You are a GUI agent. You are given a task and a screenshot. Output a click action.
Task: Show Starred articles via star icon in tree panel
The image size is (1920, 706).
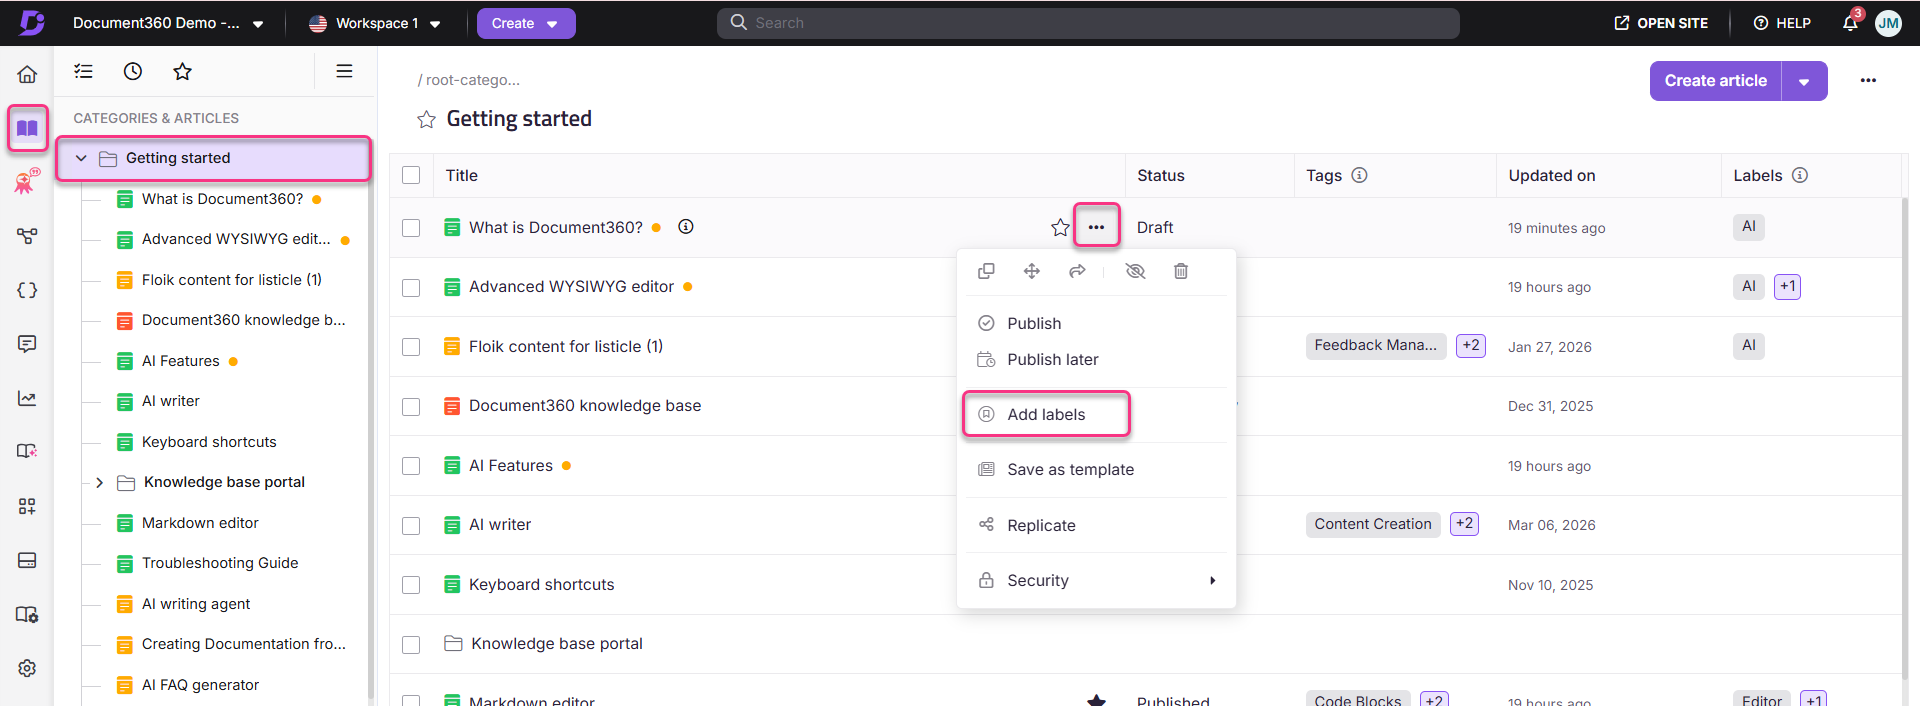182,71
